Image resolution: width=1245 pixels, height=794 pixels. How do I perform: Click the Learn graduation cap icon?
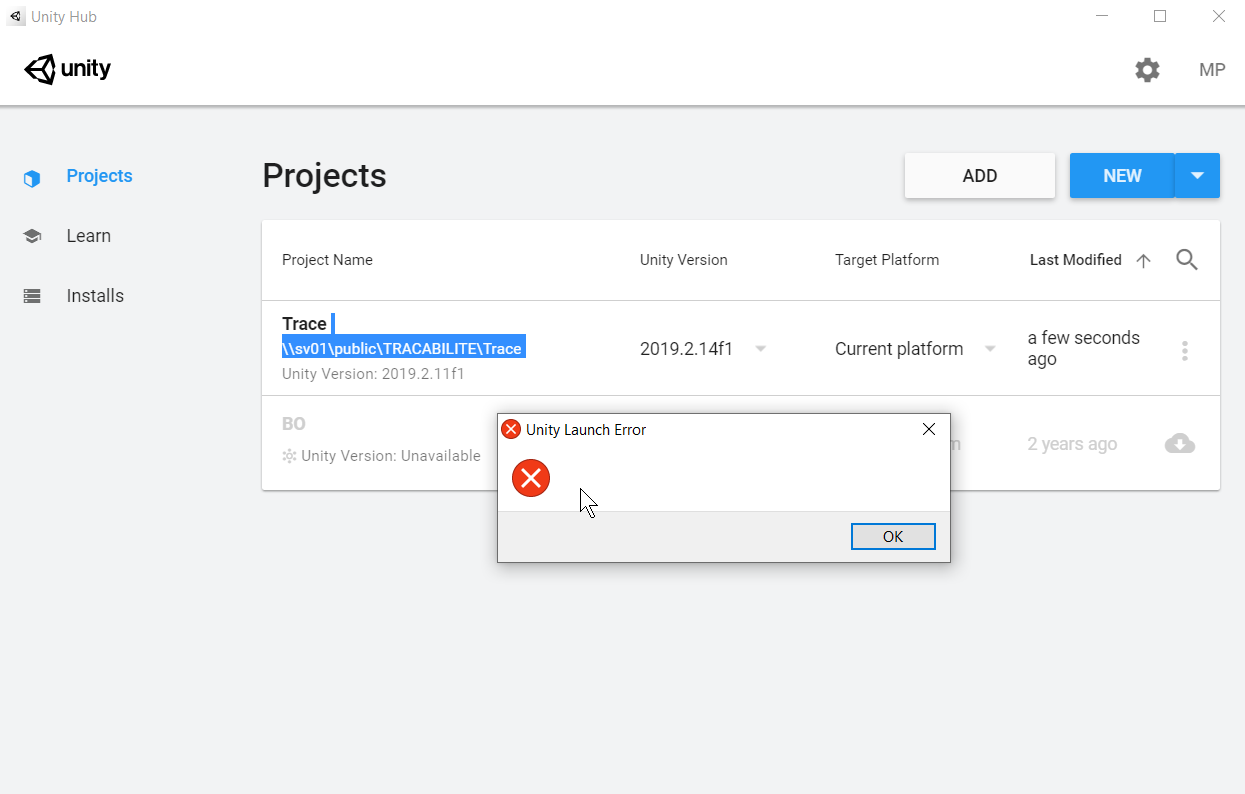point(32,237)
